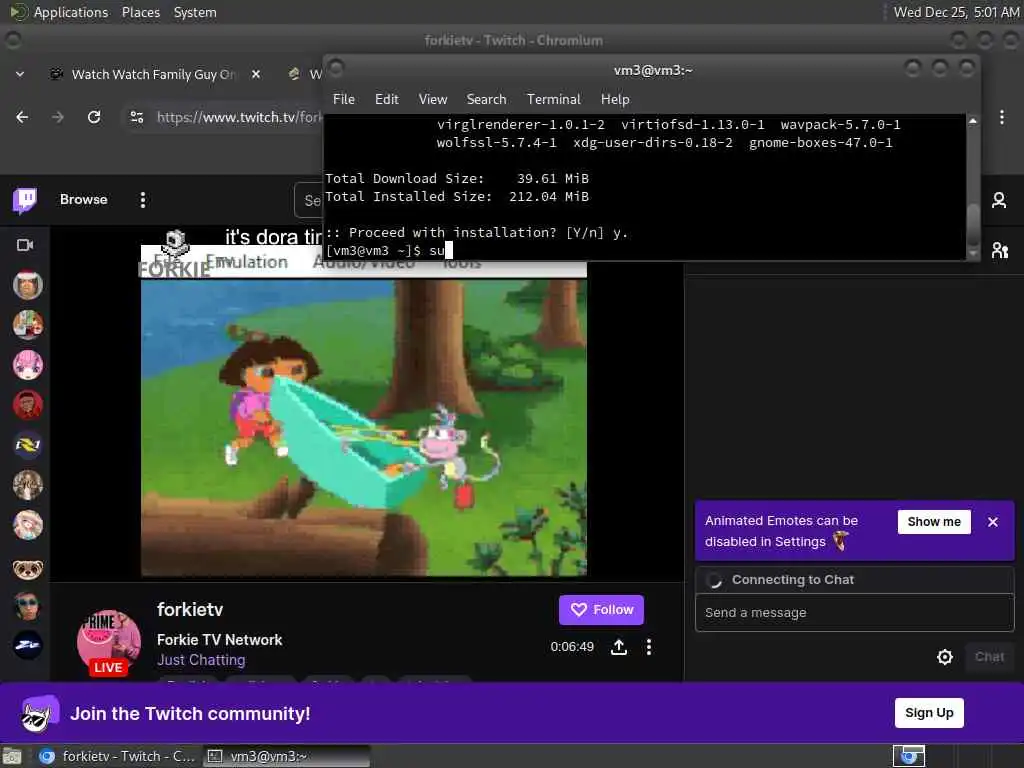Open the forkietv channel name link
Viewport: 1024px width, 768px height.
[x=190, y=609]
